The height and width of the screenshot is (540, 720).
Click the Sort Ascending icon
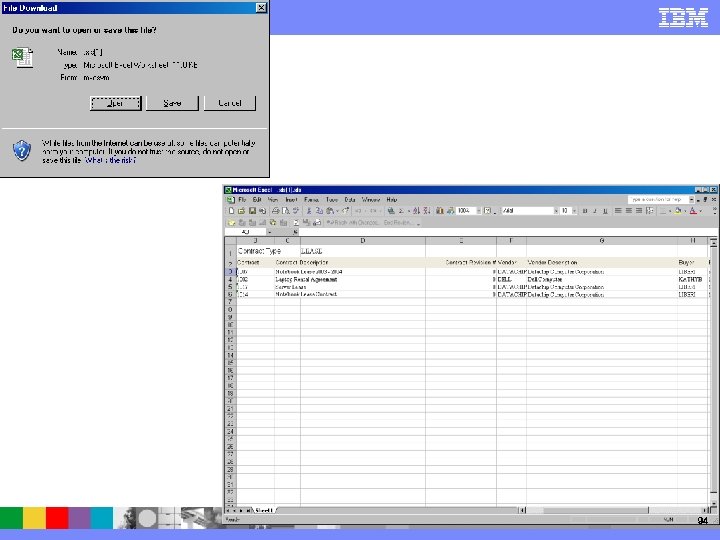click(x=416, y=211)
